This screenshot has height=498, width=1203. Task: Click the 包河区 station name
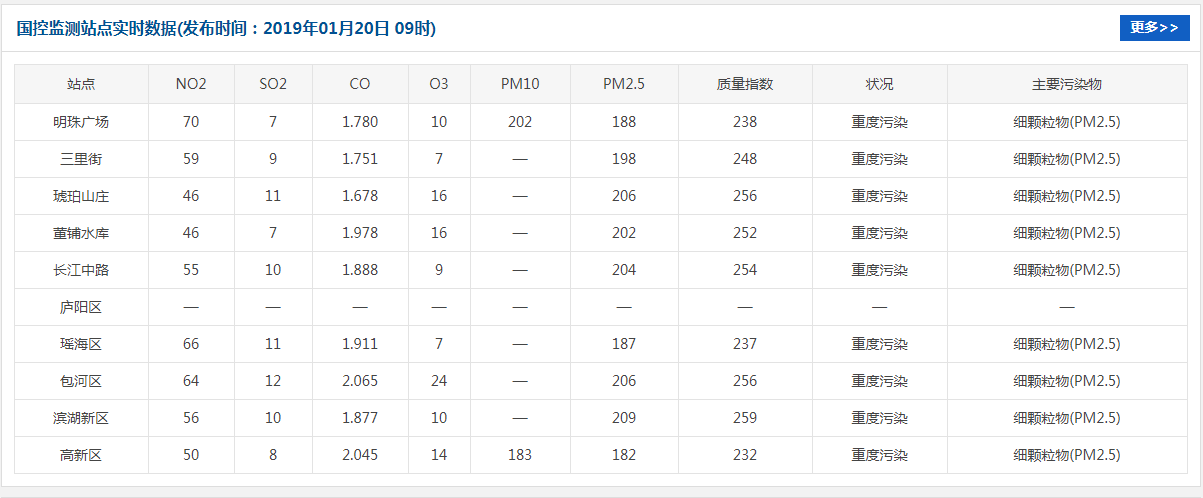(x=81, y=381)
